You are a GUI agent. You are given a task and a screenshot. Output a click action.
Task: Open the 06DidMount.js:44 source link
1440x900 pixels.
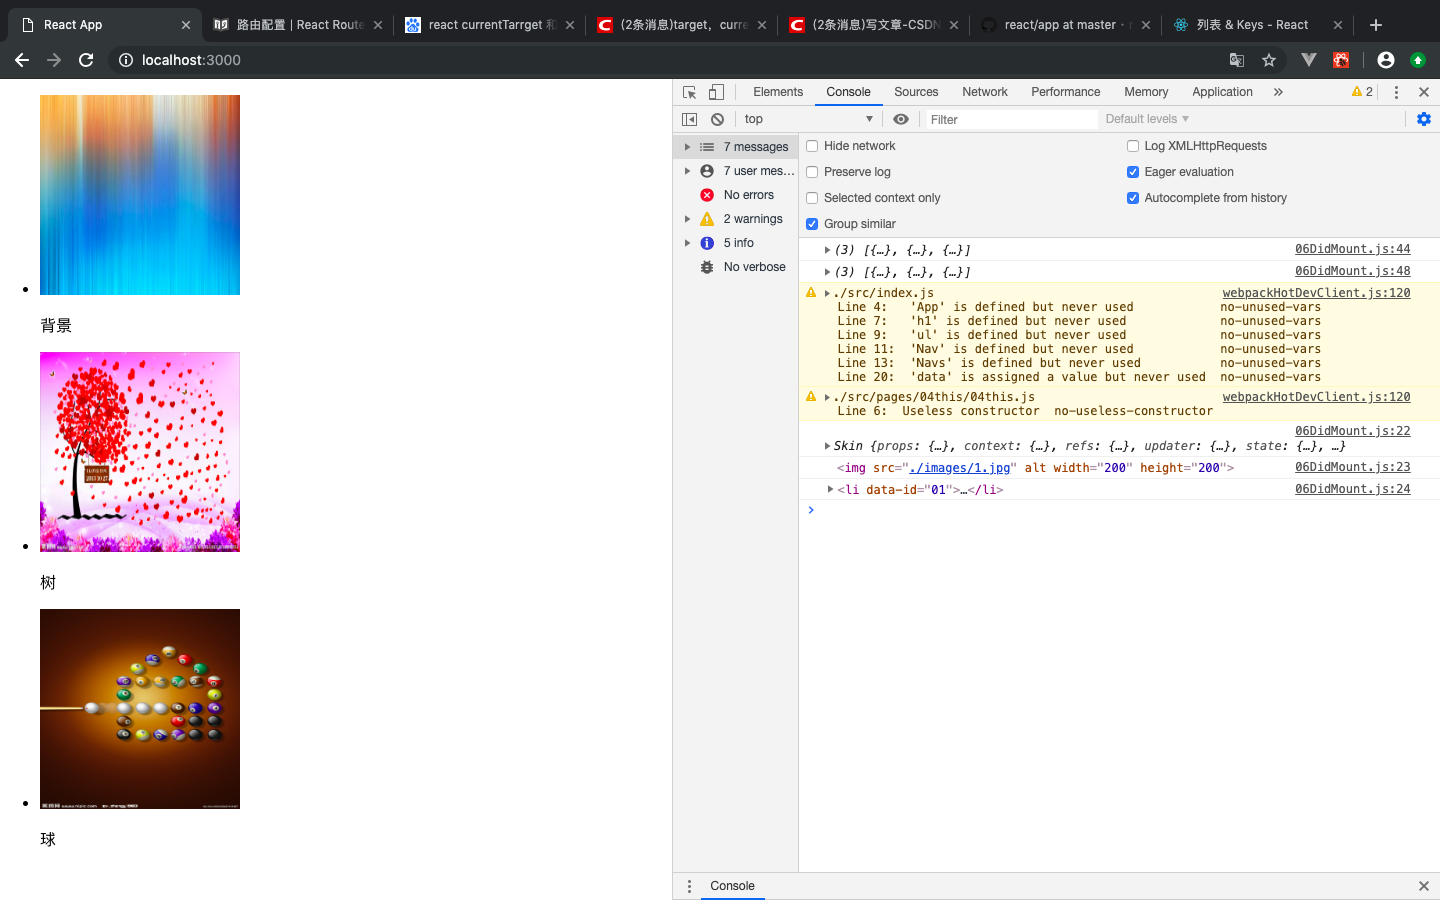(1352, 248)
